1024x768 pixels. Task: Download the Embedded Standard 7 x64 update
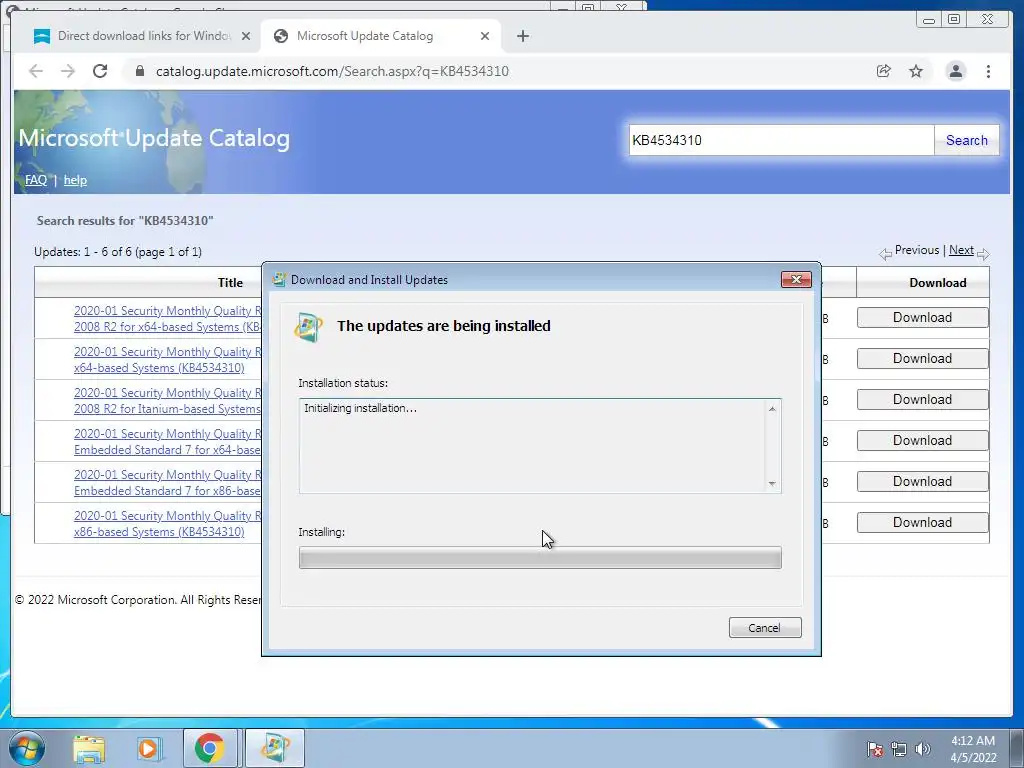(922, 441)
